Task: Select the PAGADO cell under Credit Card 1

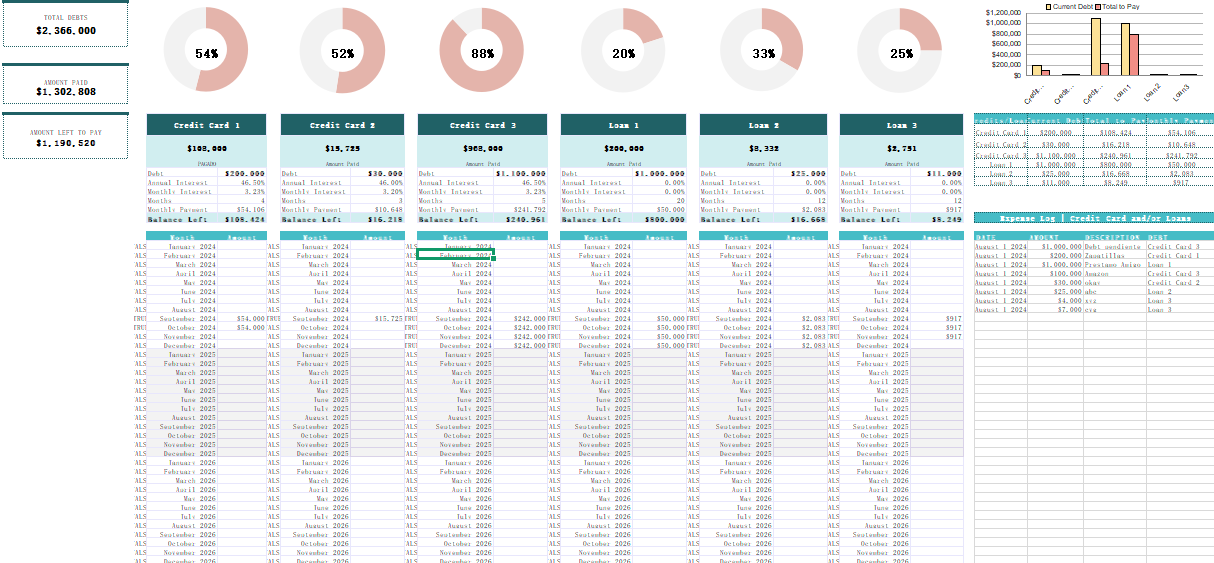Action: (x=207, y=163)
